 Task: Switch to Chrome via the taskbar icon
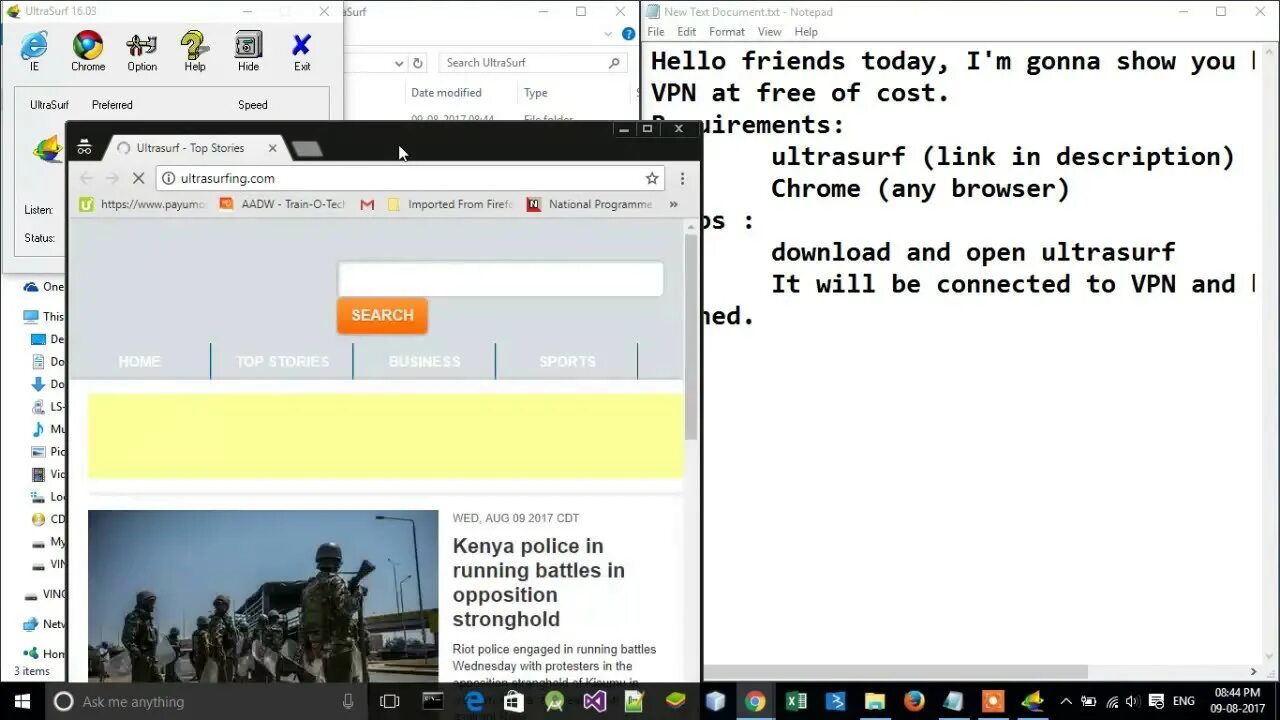755,701
